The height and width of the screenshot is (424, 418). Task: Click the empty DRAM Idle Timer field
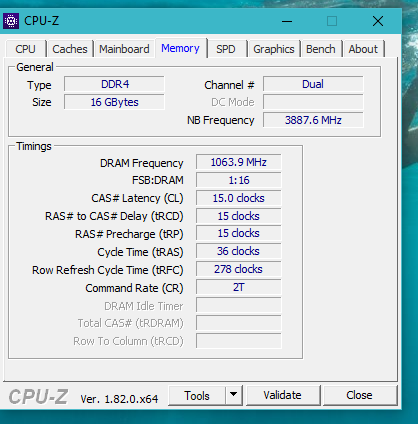coord(239,305)
